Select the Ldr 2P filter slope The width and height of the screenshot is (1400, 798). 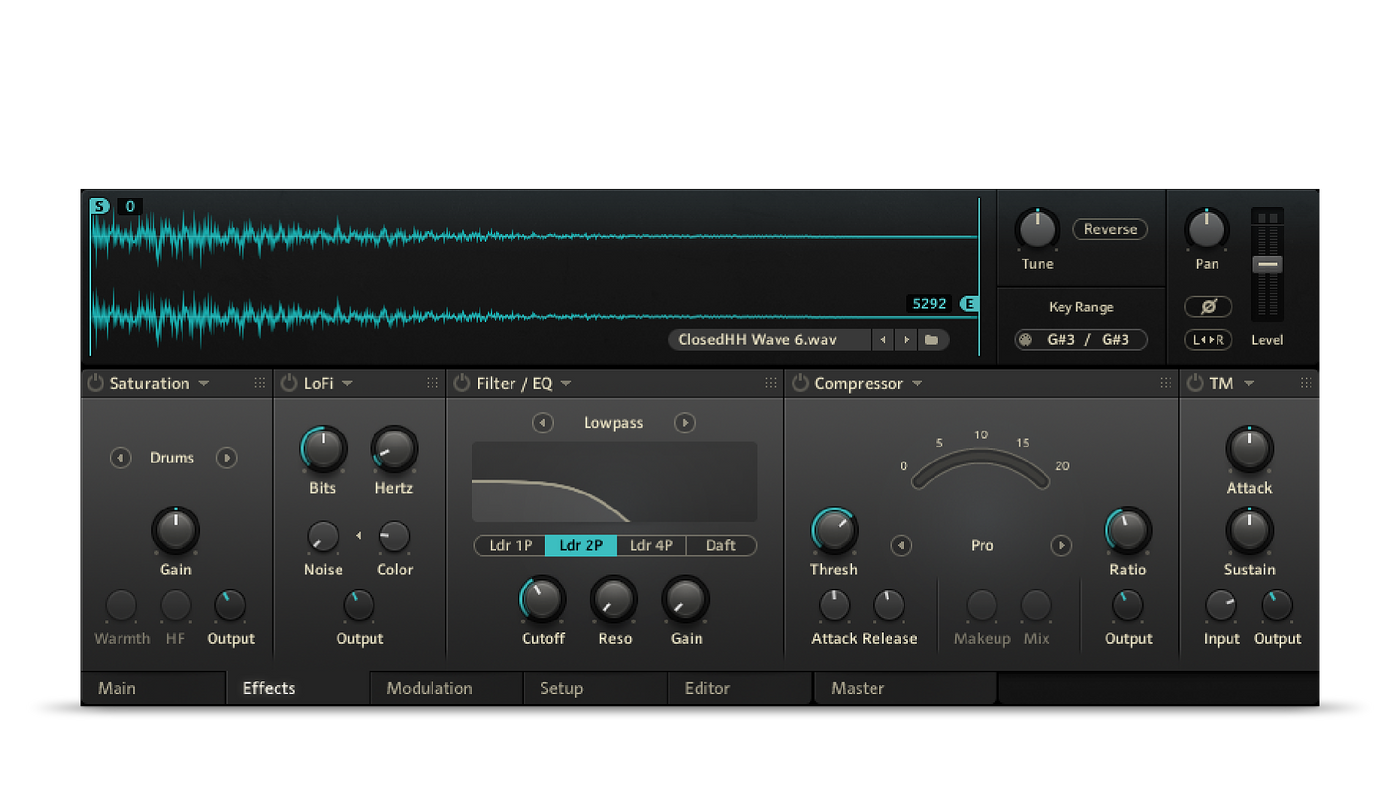581,546
